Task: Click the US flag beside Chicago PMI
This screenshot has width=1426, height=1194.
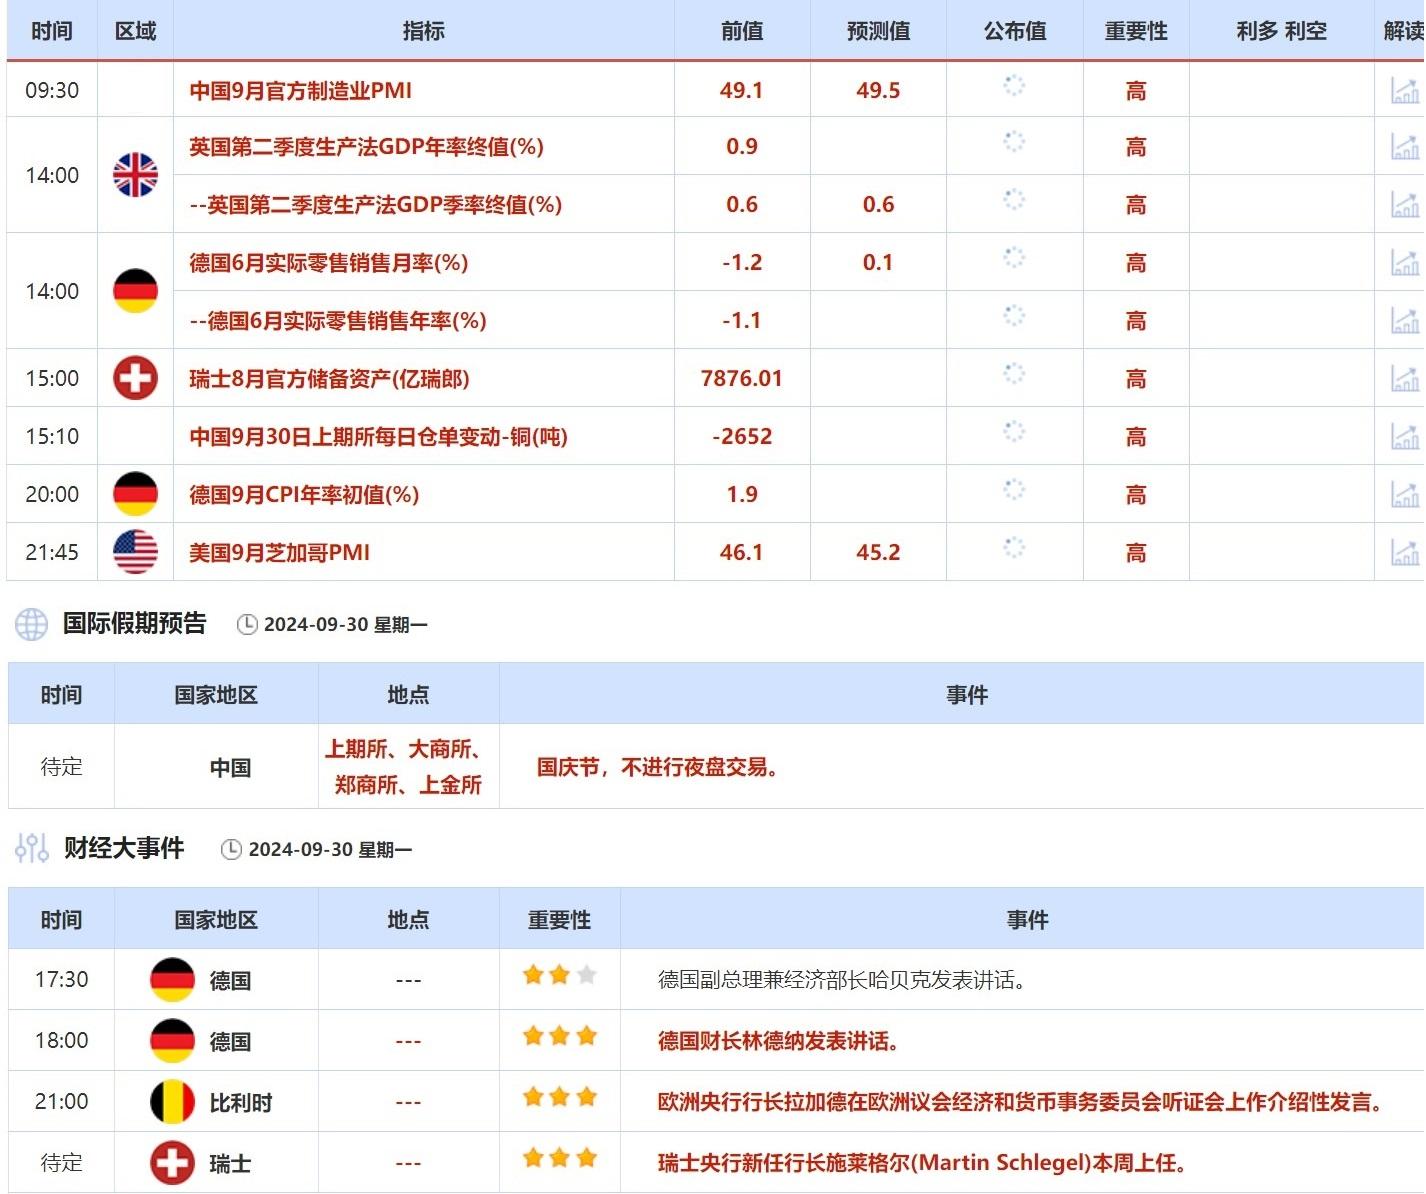Action: point(134,551)
